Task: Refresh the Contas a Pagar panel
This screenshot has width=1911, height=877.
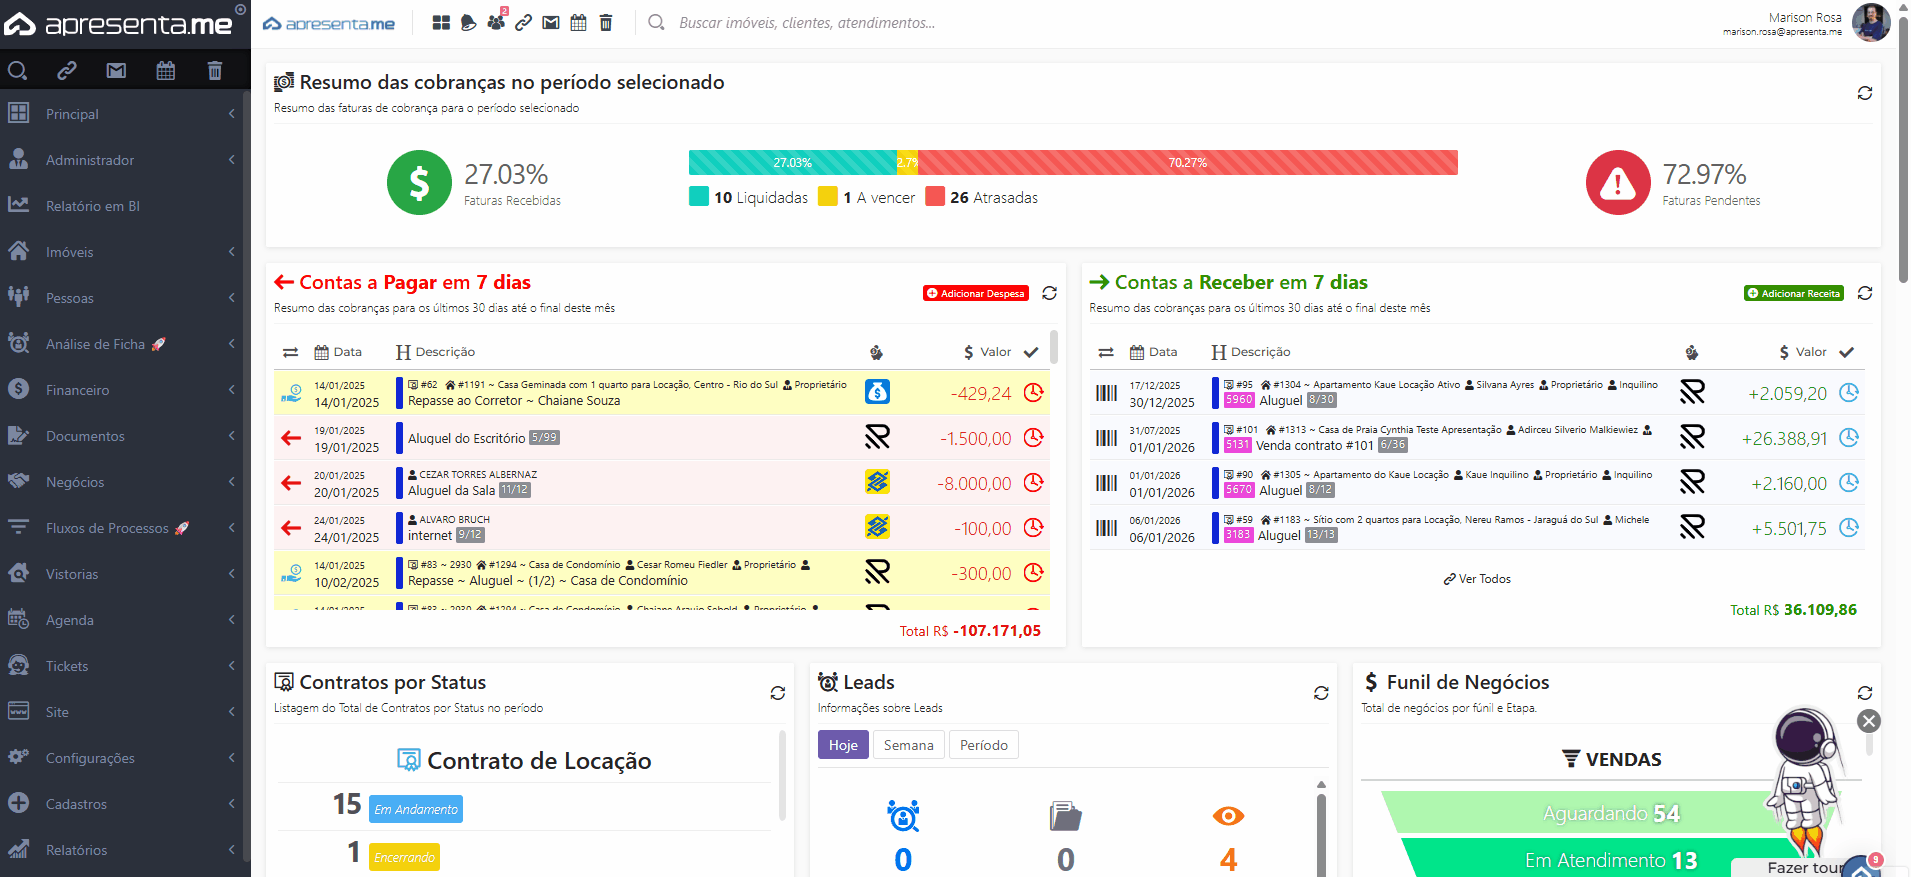Action: (x=1049, y=293)
